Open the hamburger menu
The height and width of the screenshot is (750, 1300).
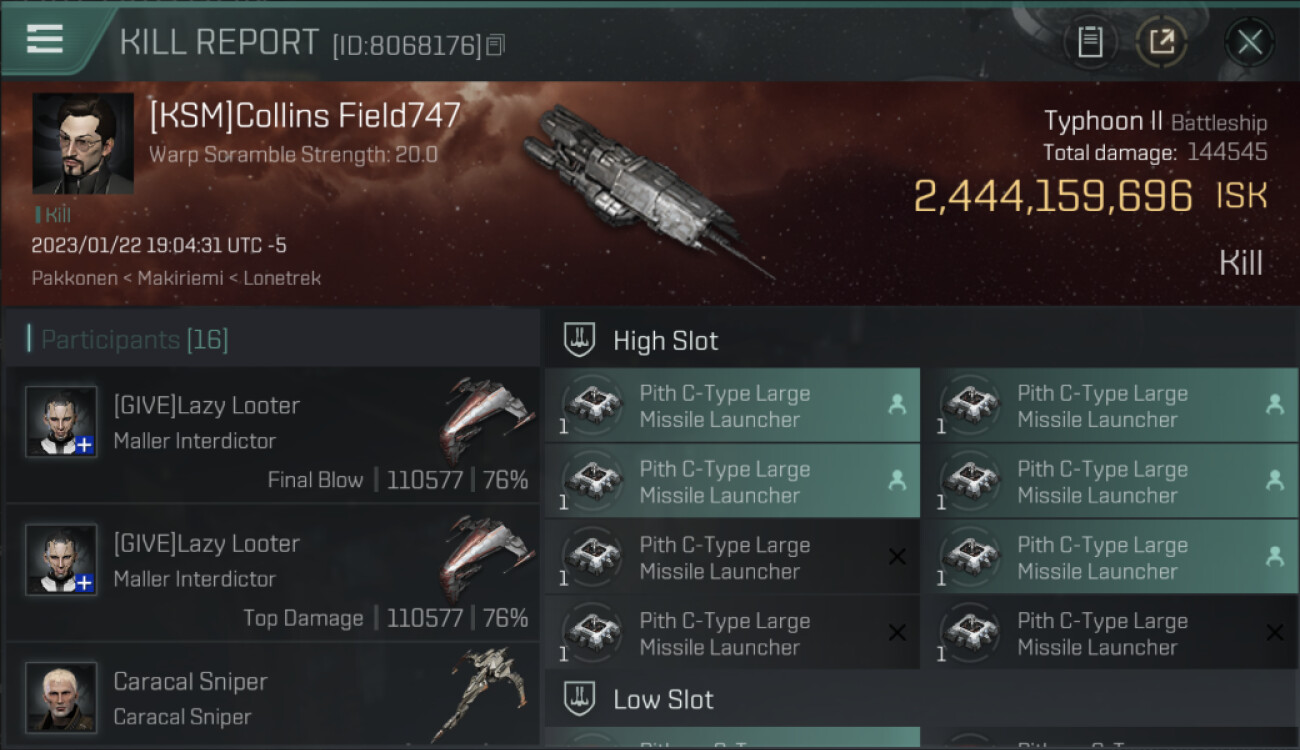(x=45, y=40)
